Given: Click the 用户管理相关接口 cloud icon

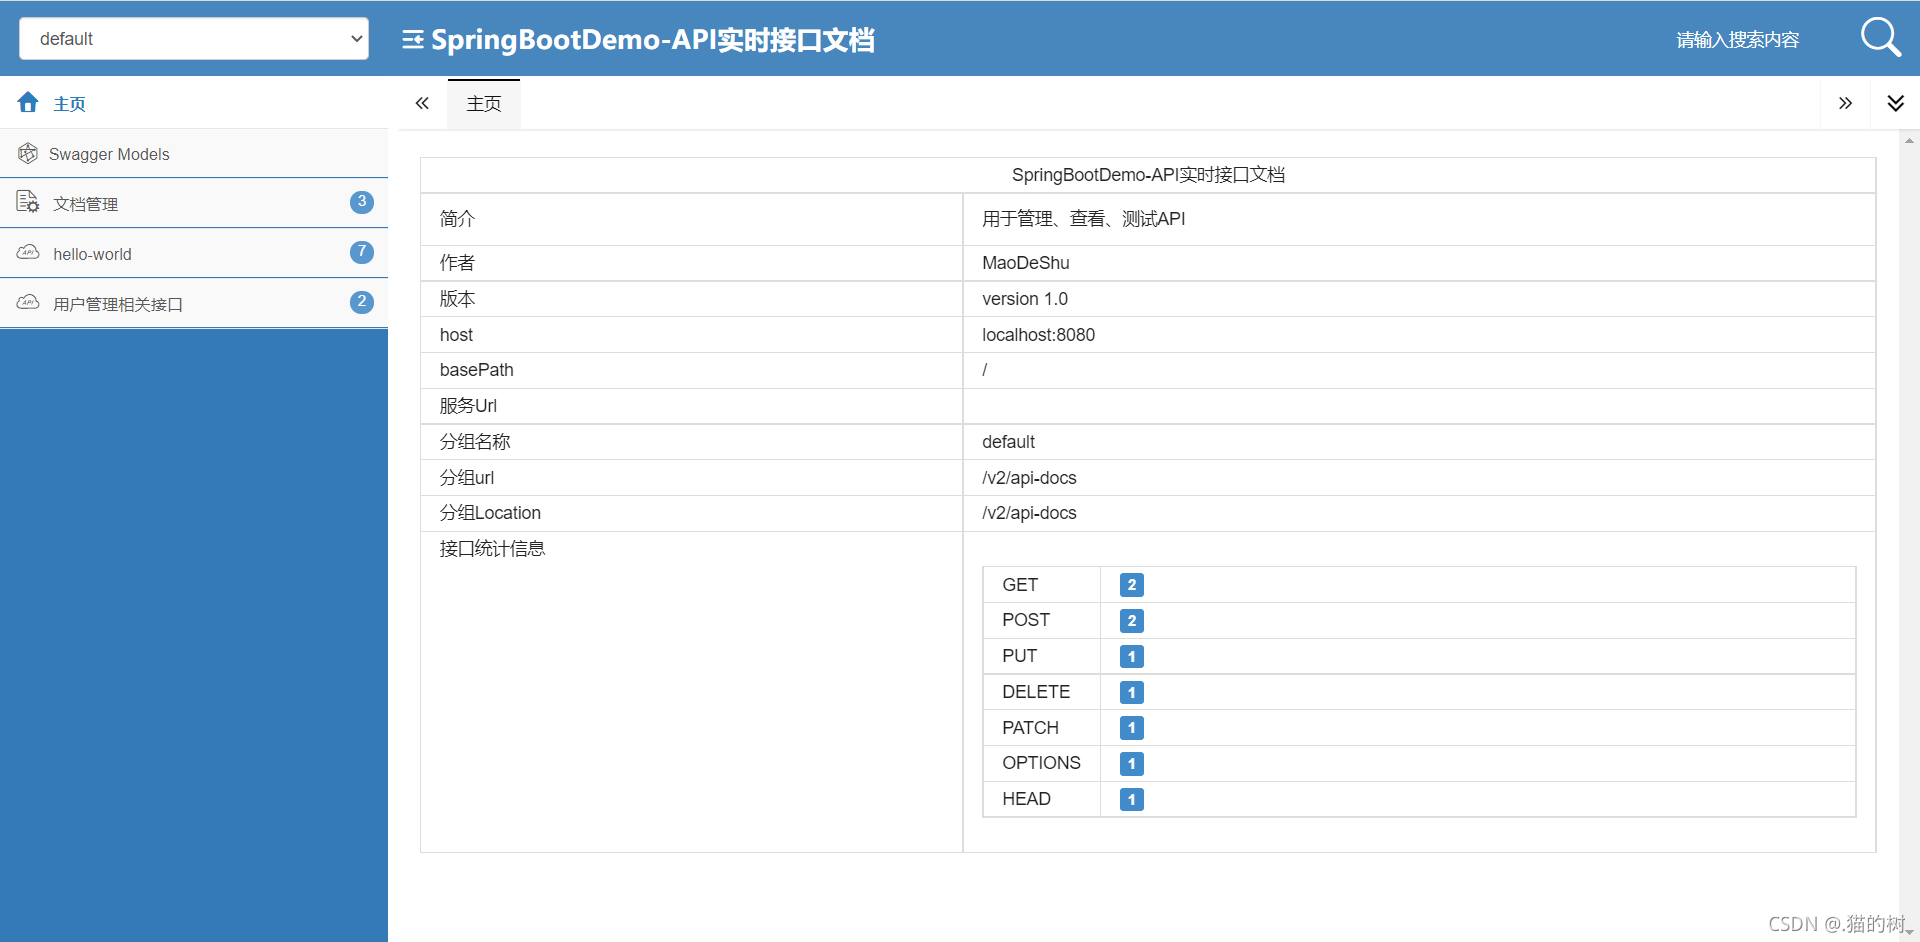Looking at the screenshot, I should coord(28,302).
